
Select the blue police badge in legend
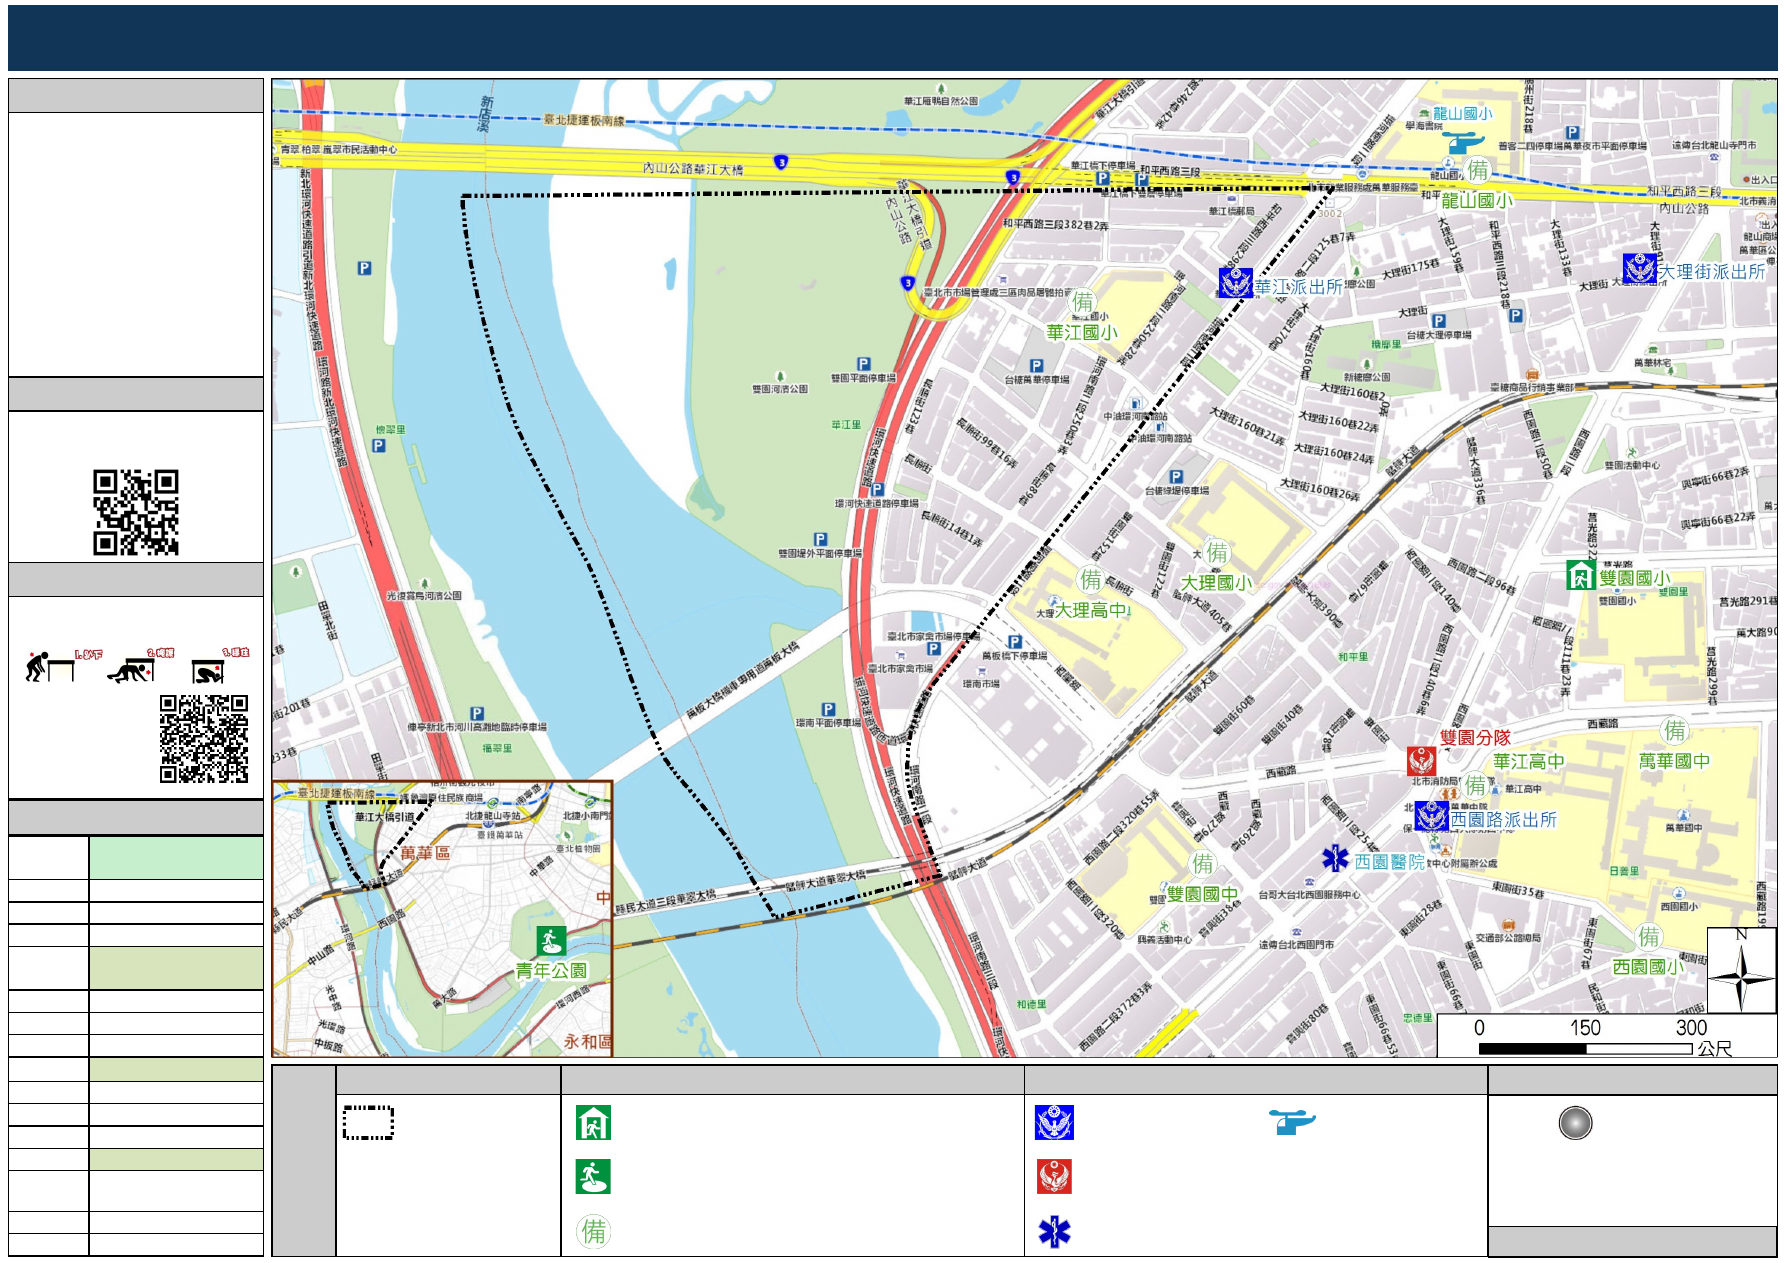click(1054, 1123)
